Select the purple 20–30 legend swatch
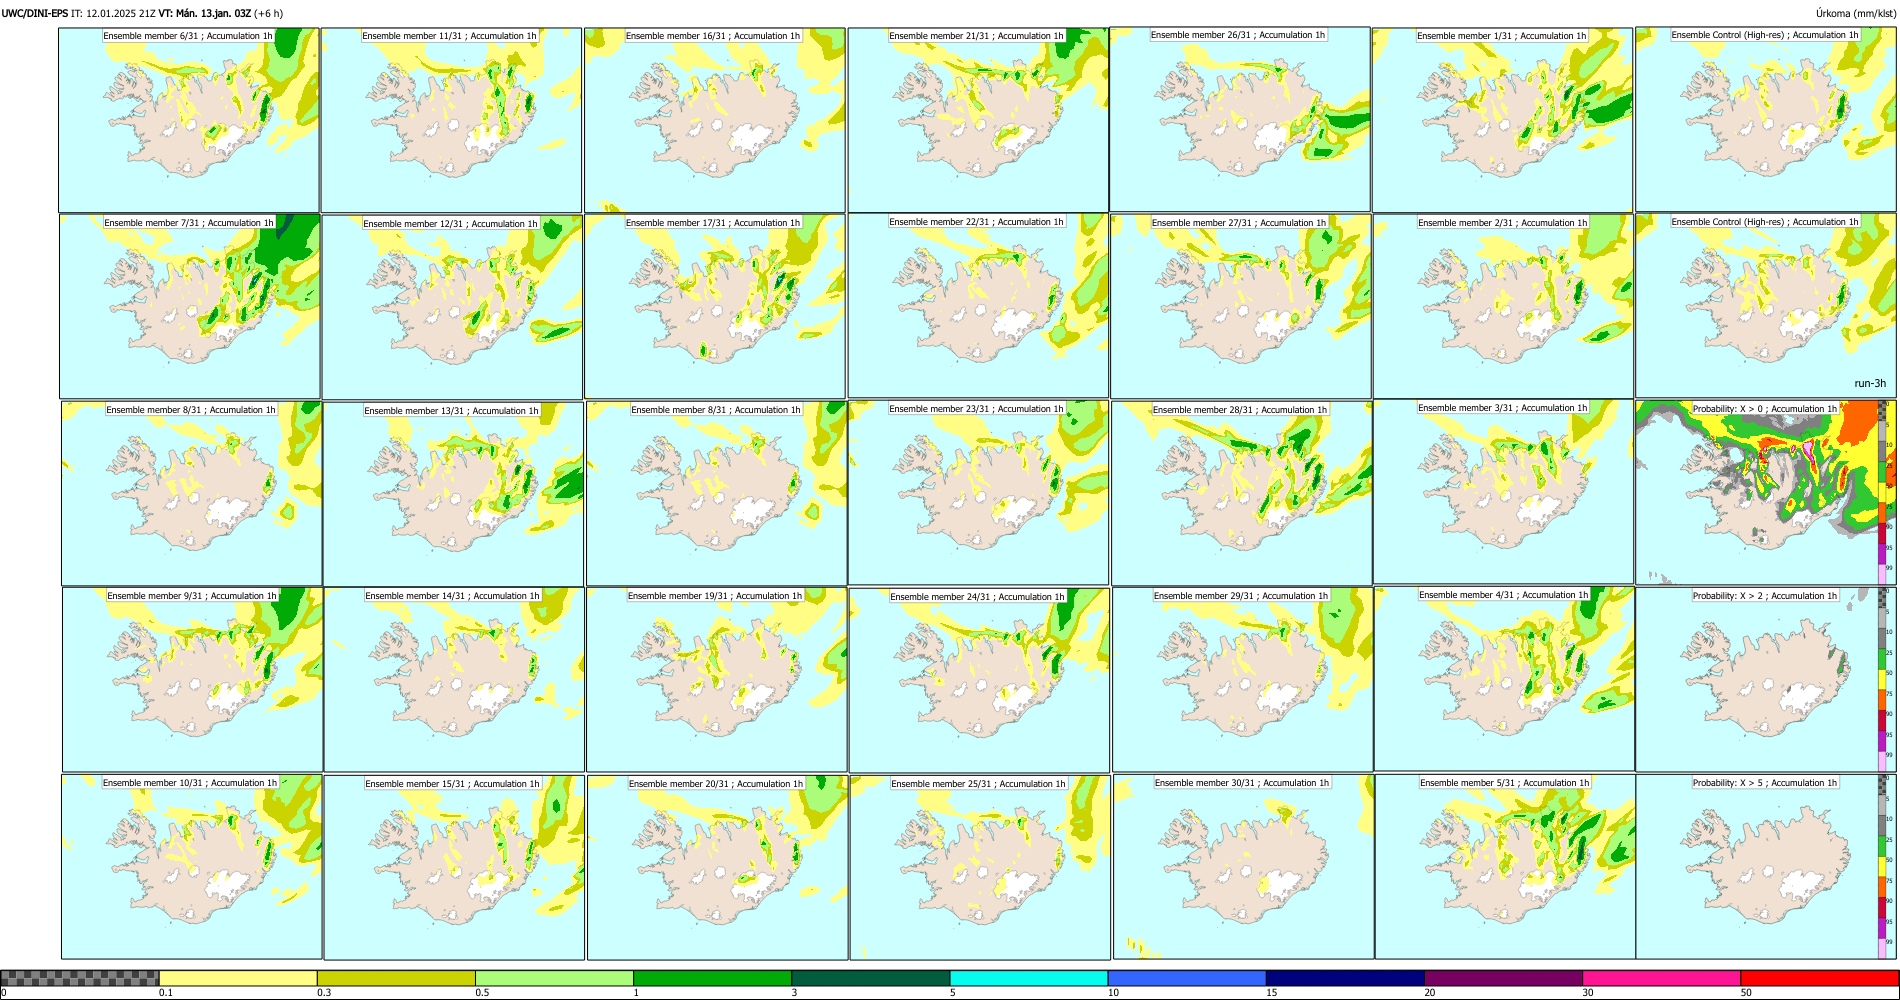The width and height of the screenshot is (1900, 1000). [x=1503, y=978]
